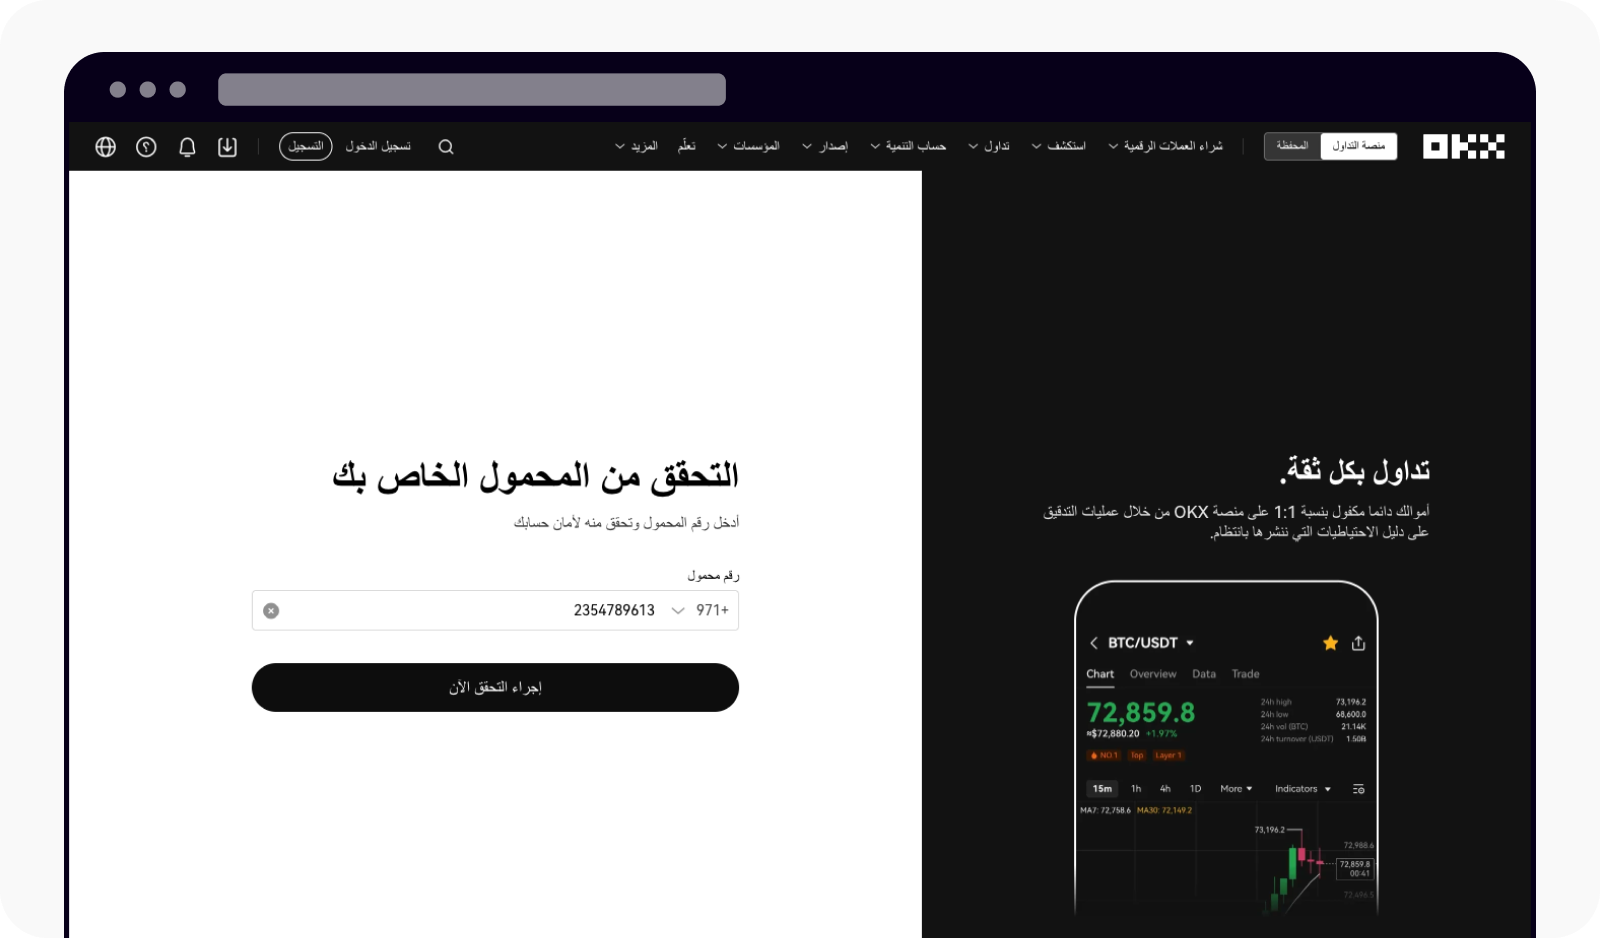Click the app download icon

pos(227,146)
